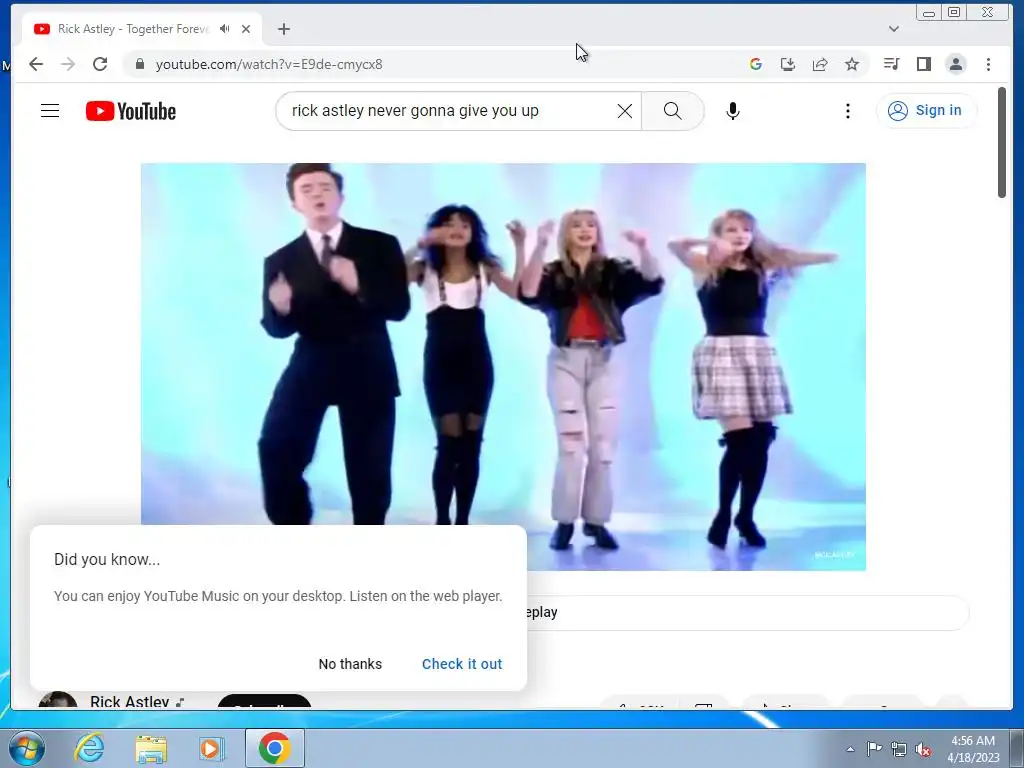Viewport: 1024px width, 768px height.
Task: Click the muted volume tray icon
Action: click(x=923, y=749)
